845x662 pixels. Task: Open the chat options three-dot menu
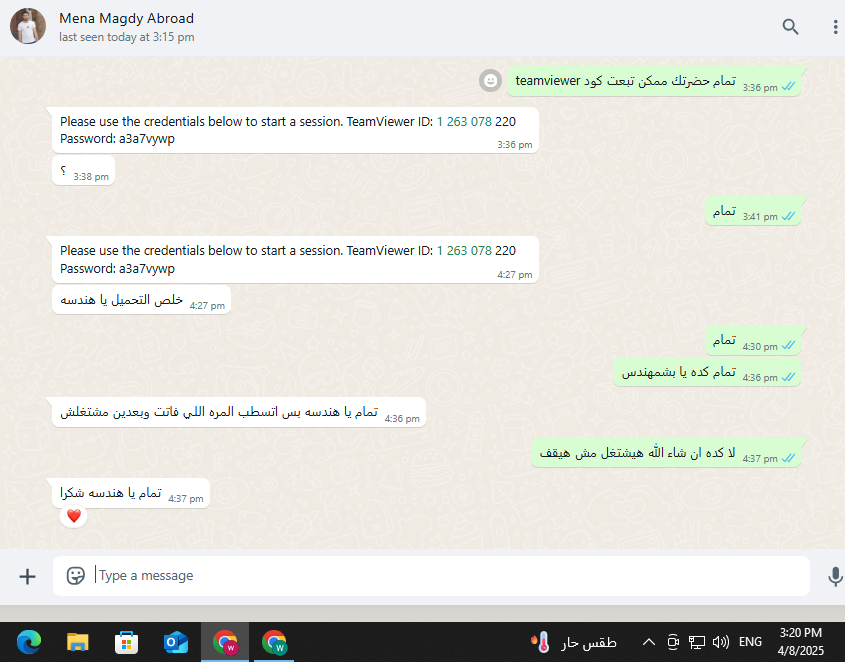835,26
